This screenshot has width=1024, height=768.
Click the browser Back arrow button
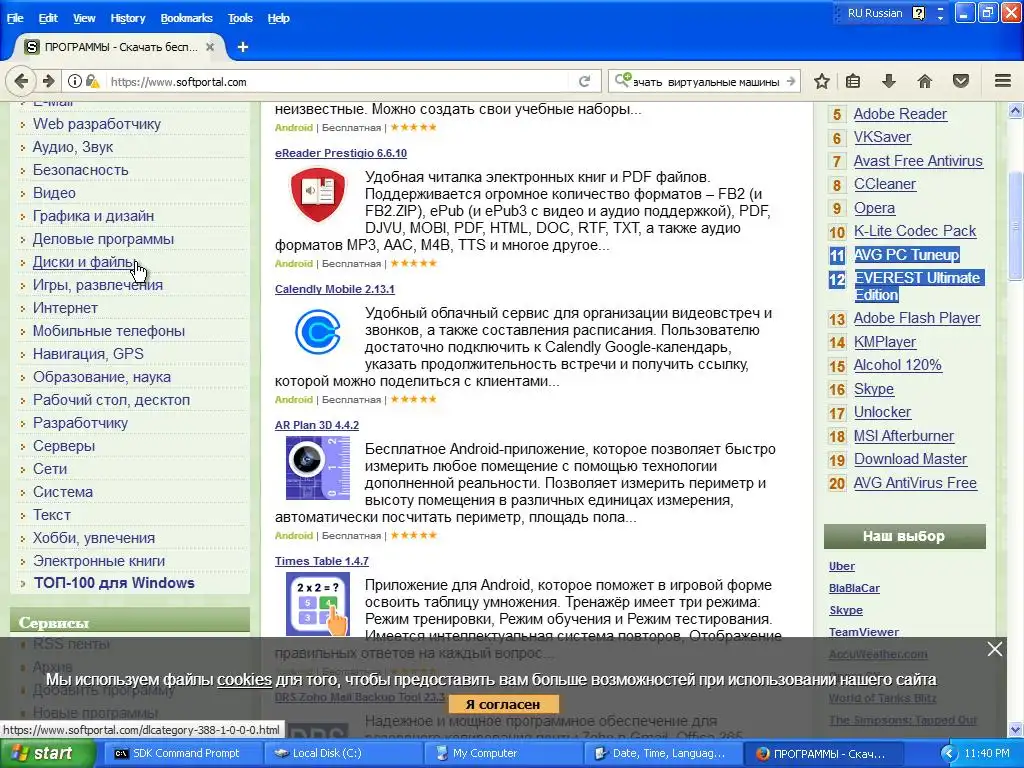coord(21,81)
